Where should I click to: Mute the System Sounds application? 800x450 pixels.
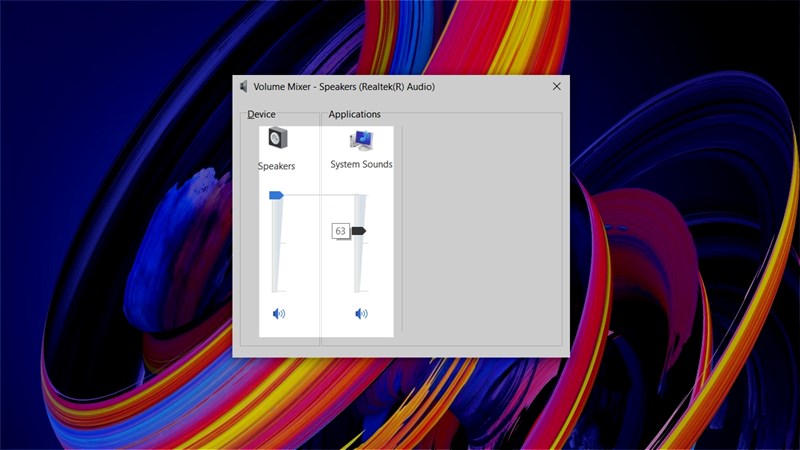coord(361,314)
